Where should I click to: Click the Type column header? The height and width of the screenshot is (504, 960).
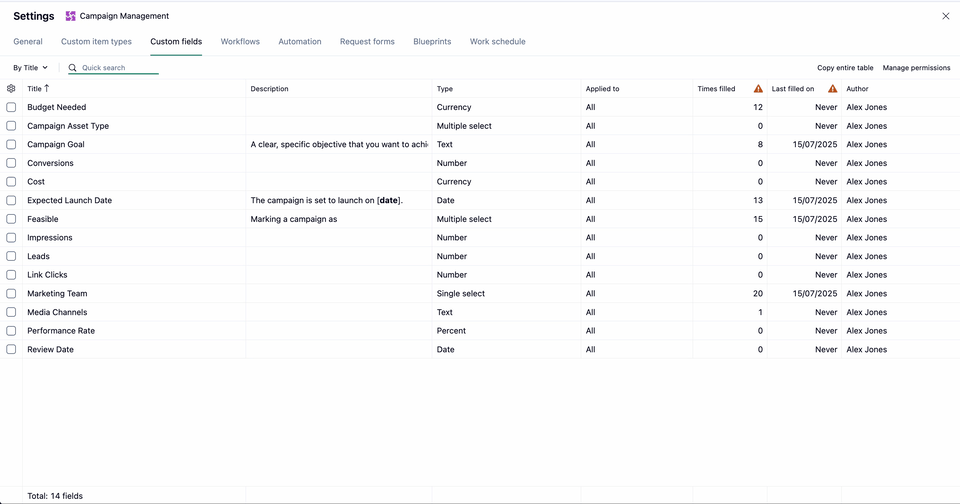pos(444,89)
